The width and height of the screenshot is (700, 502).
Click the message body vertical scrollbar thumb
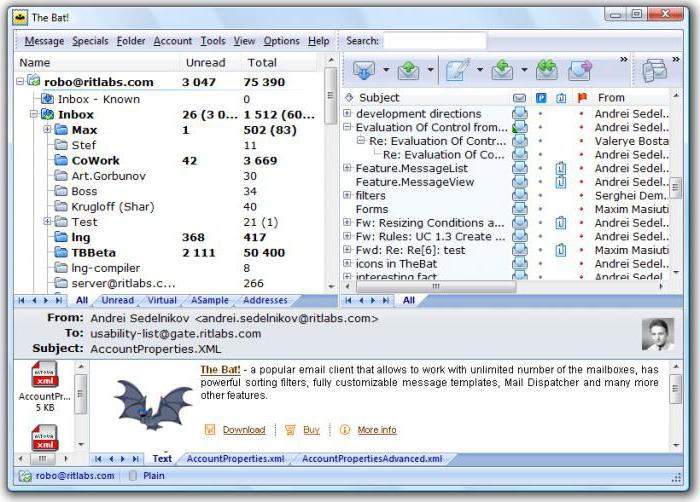676,389
